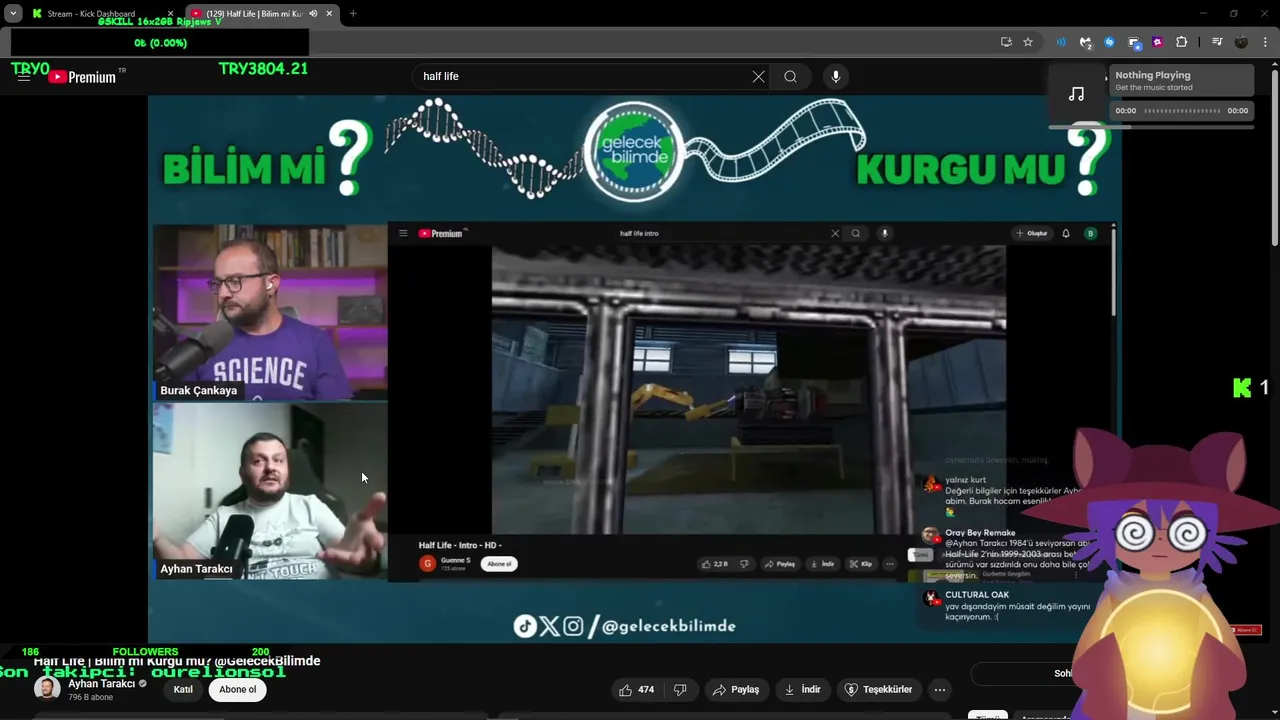Mute the Half Life tab audio icon
This screenshot has height=720, width=1280.
coord(313,14)
